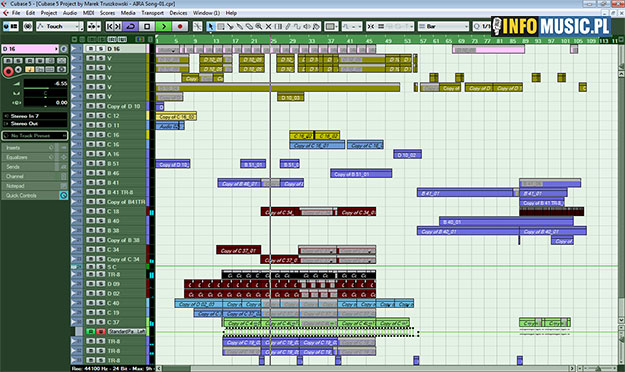Toggle the Snap on/off icon
The width and height of the screenshot is (625, 372).
[371, 26]
